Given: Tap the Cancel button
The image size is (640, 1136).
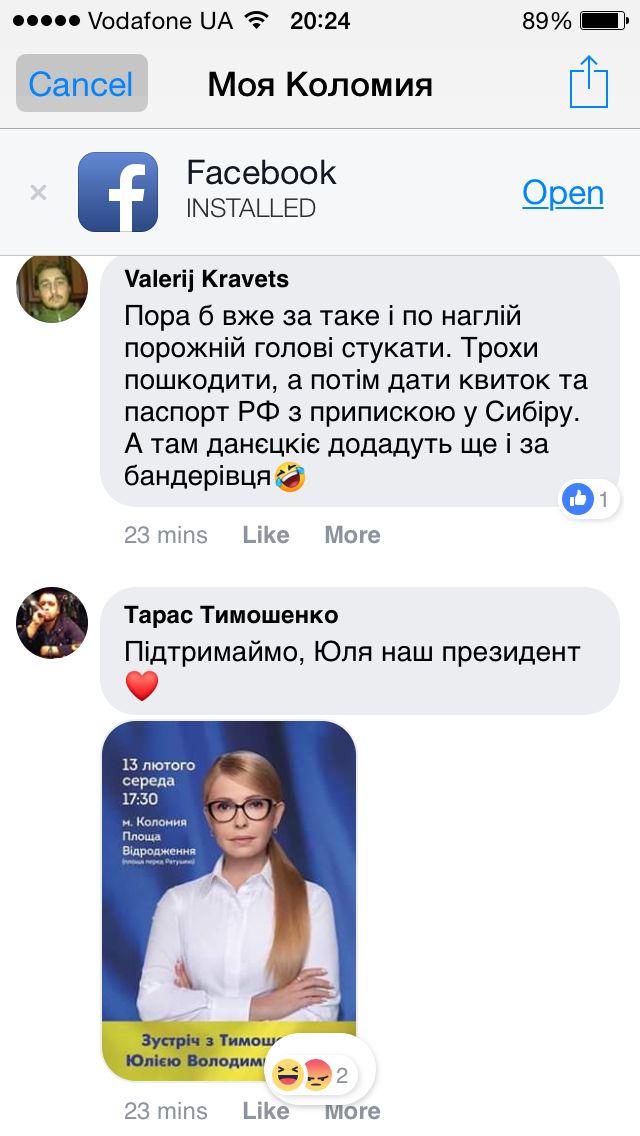Looking at the screenshot, I should click(x=80, y=84).
